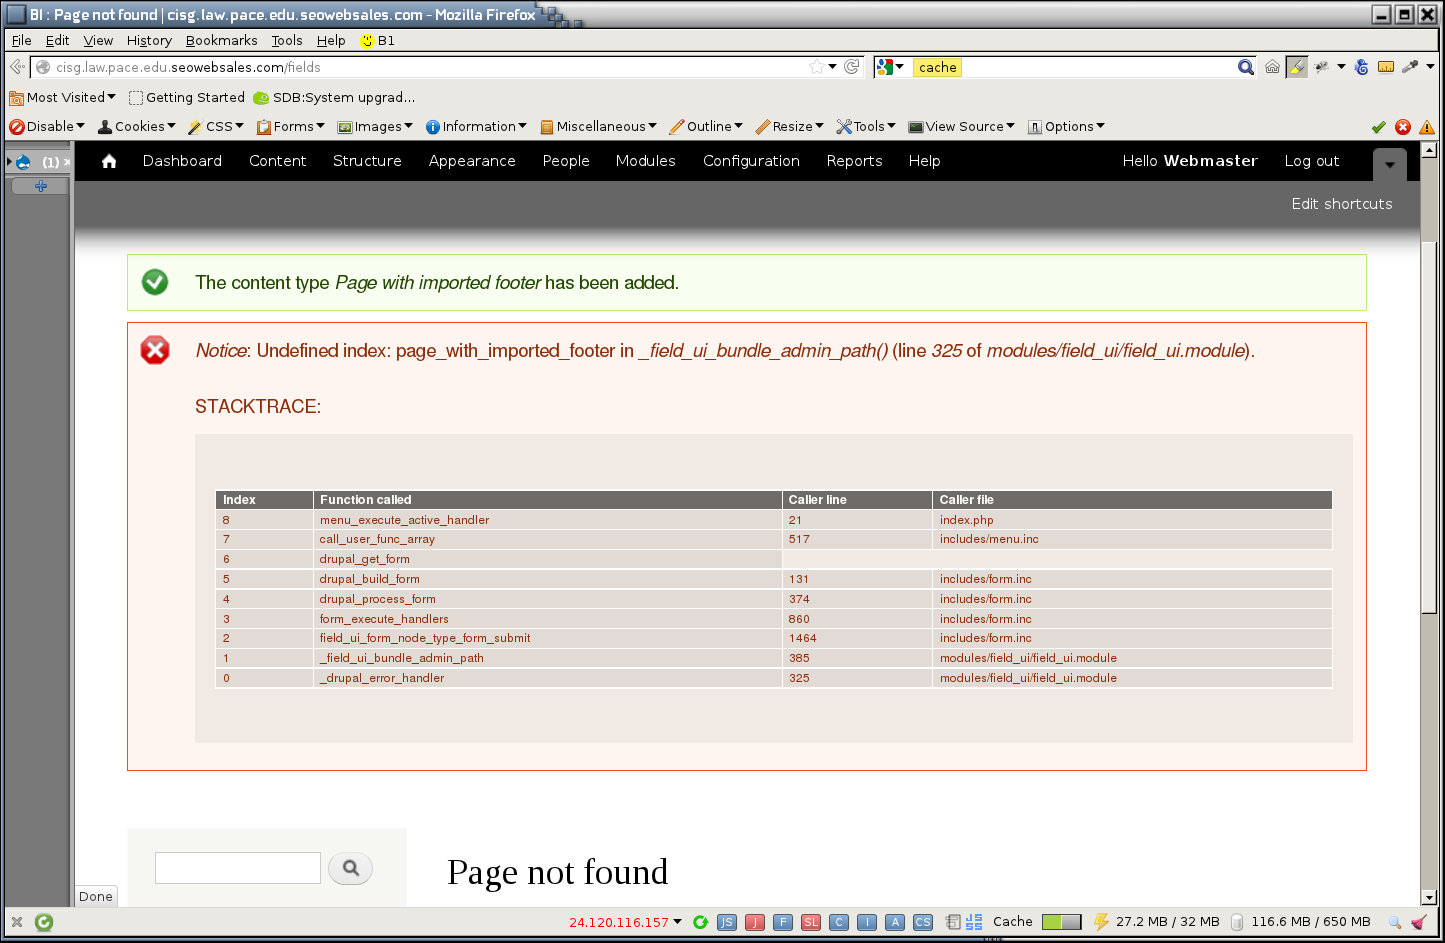
Task: Click the plus button in left sidebar
Action: 41,186
